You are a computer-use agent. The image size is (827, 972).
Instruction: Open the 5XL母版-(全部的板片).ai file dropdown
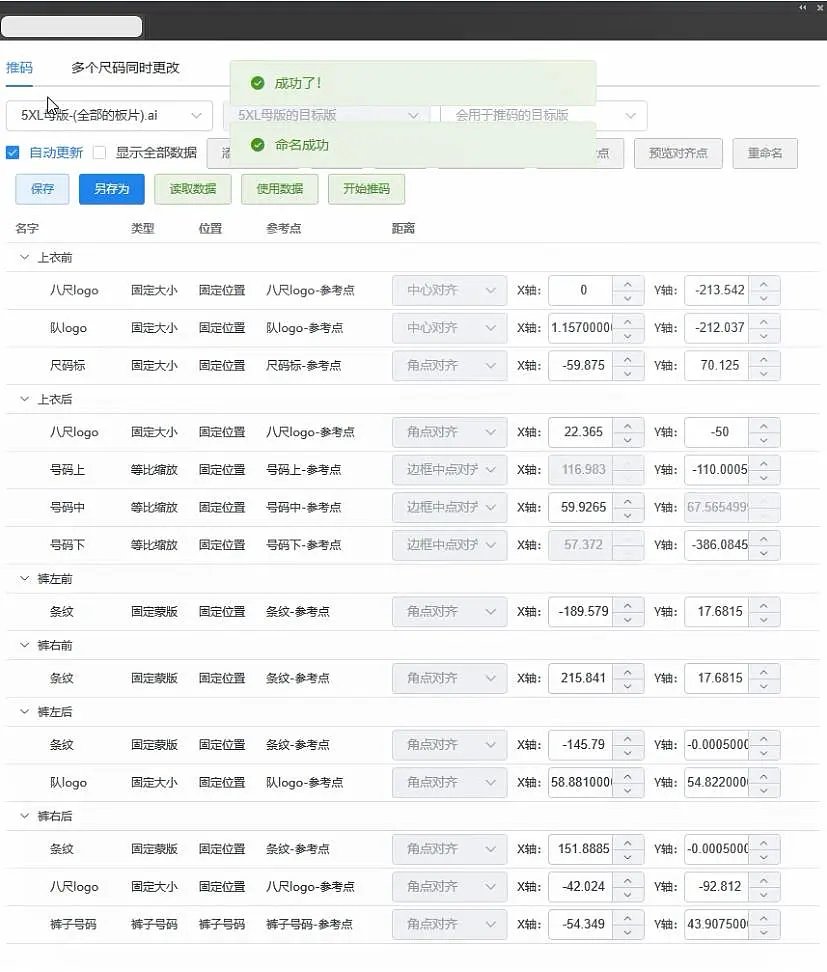pyautogui.click(x=109, y=115)
